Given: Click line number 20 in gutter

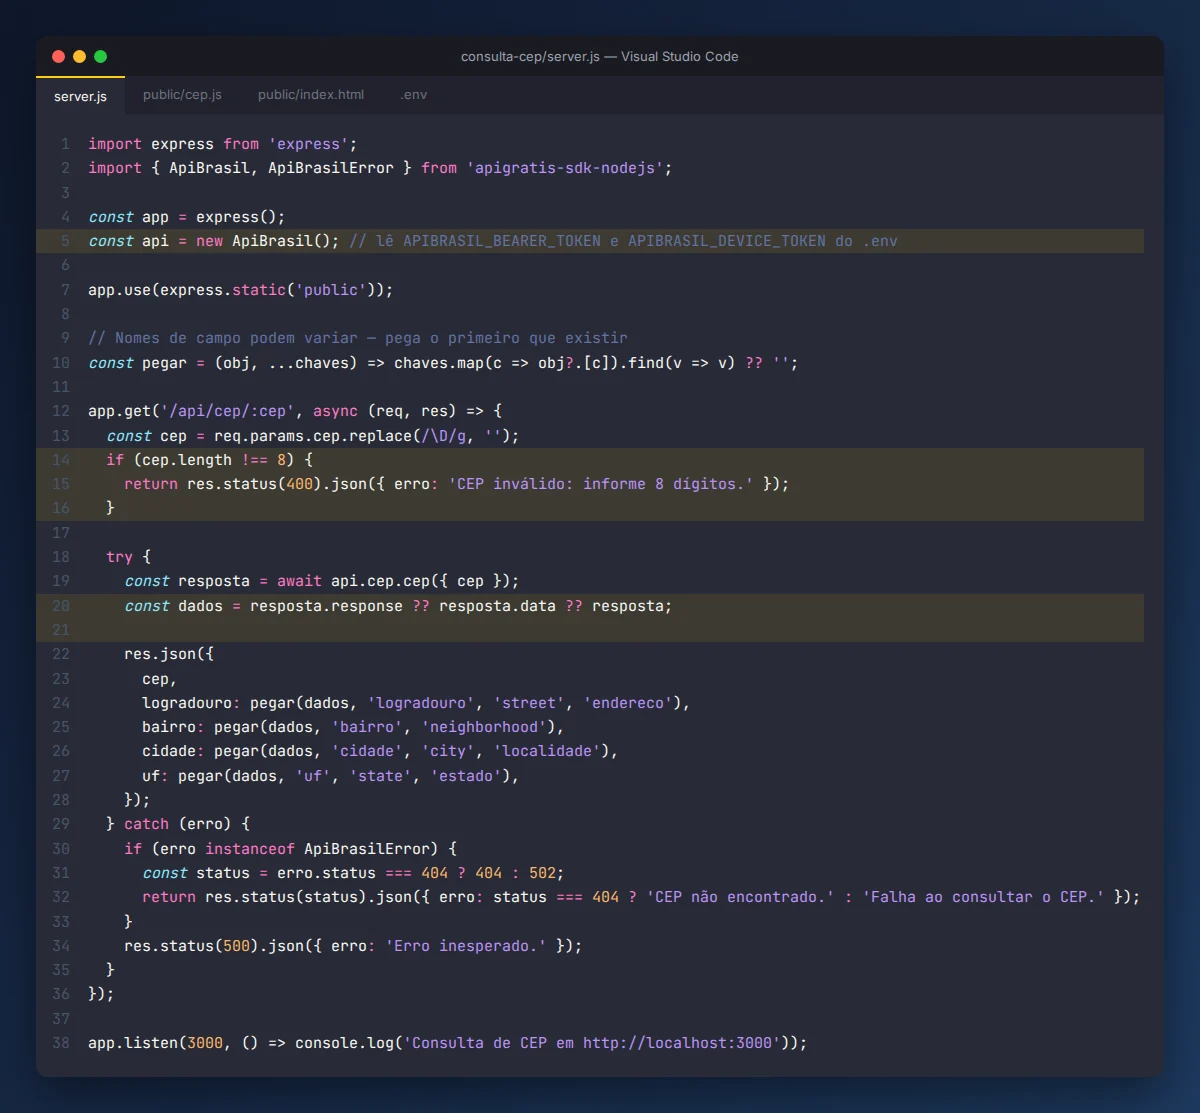Looking at the screenshot, I should [61, 606].
